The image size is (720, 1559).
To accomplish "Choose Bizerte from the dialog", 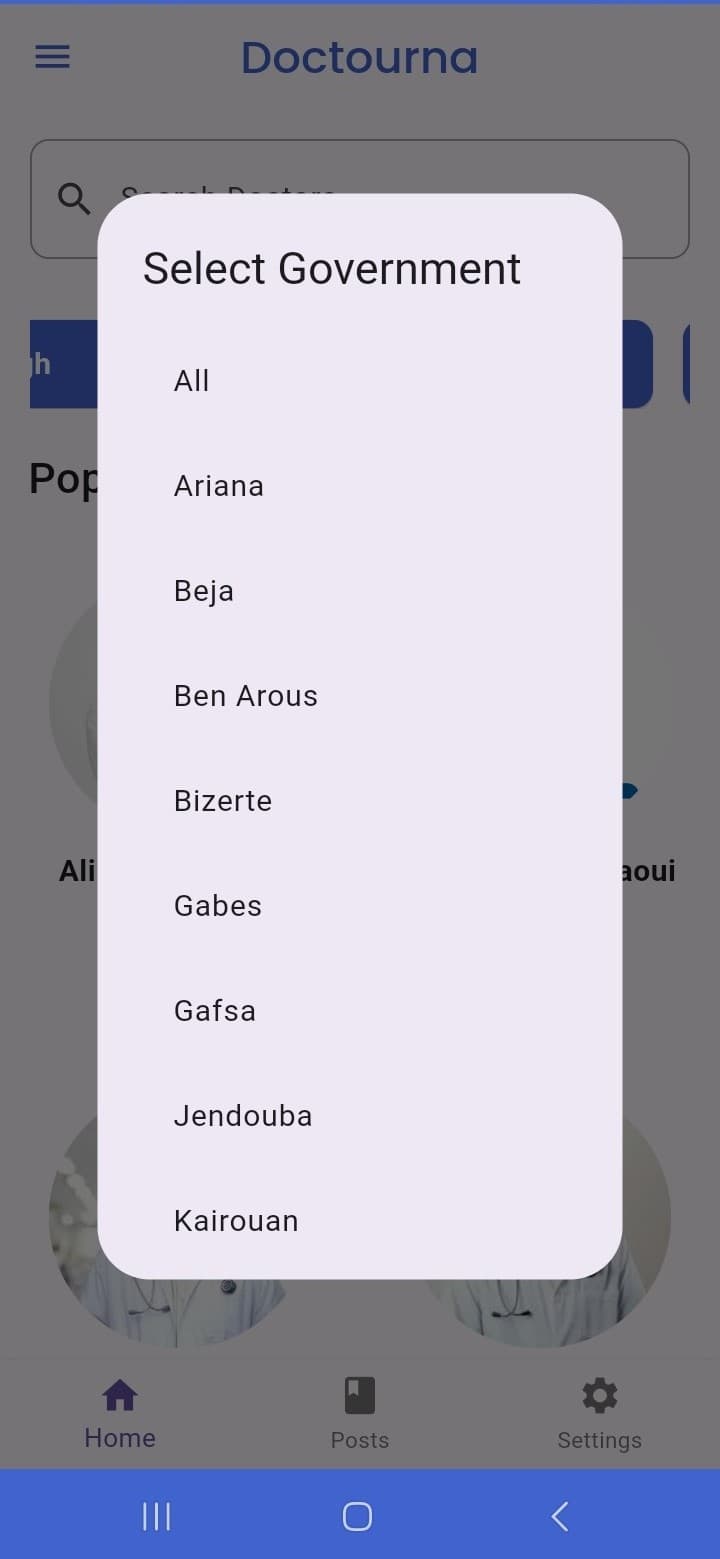I will click(360, 801).
